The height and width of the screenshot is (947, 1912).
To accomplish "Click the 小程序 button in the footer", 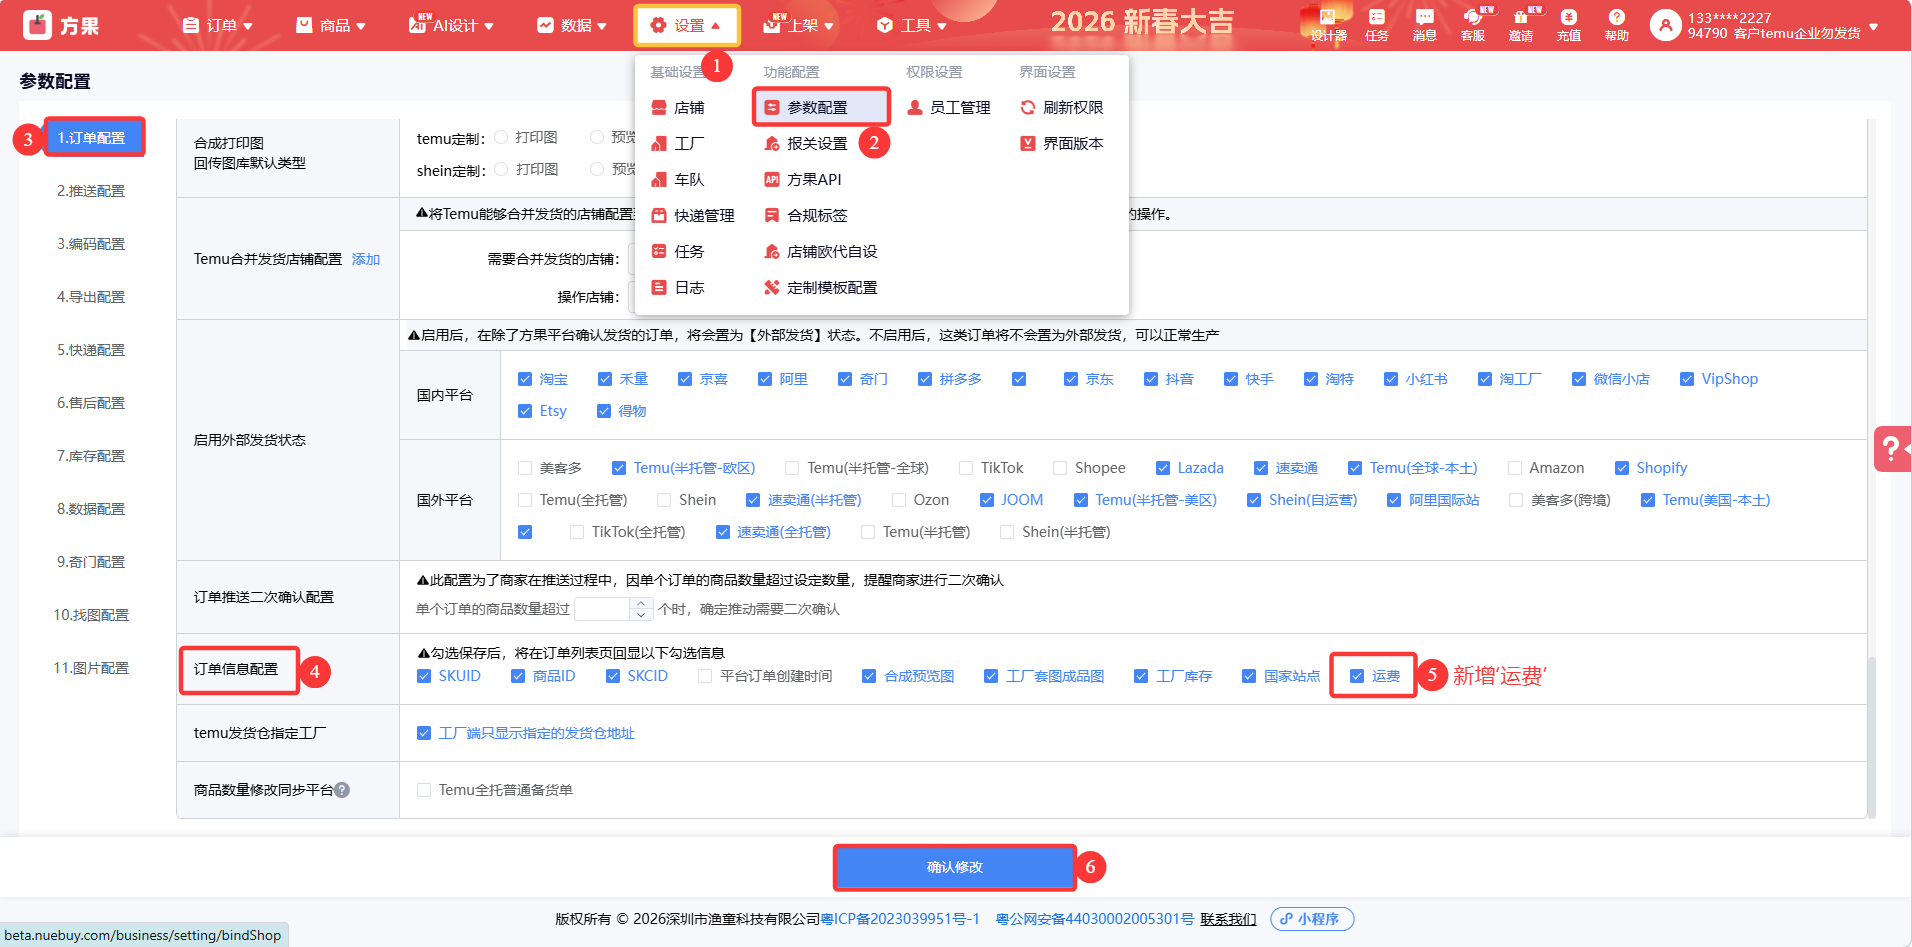I will (1312, 919).
